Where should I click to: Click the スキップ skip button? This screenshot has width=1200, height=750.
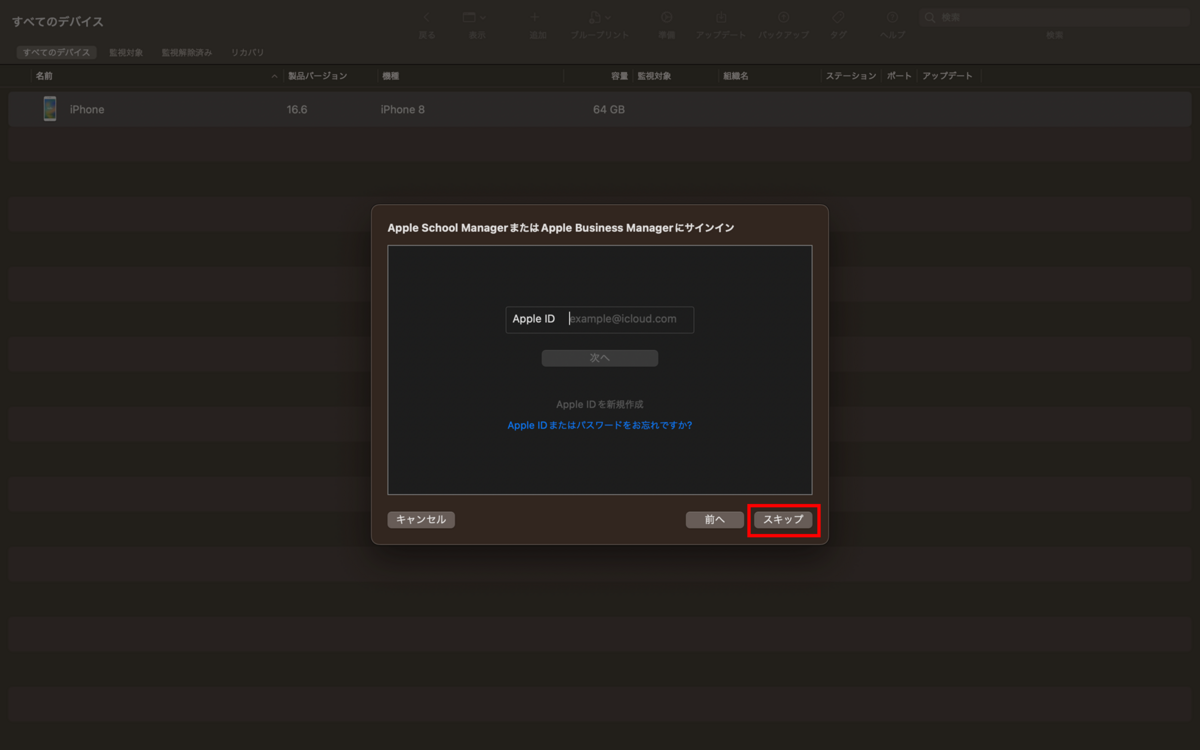(x=784, y=520)
